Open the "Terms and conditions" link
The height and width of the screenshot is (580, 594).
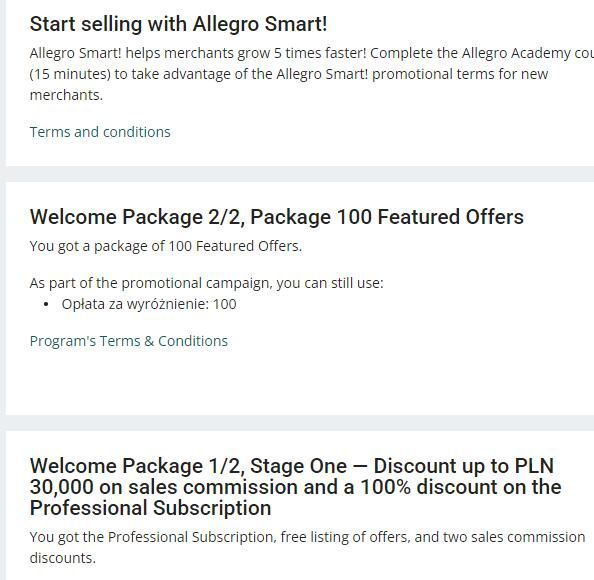(x=100, y=132)
